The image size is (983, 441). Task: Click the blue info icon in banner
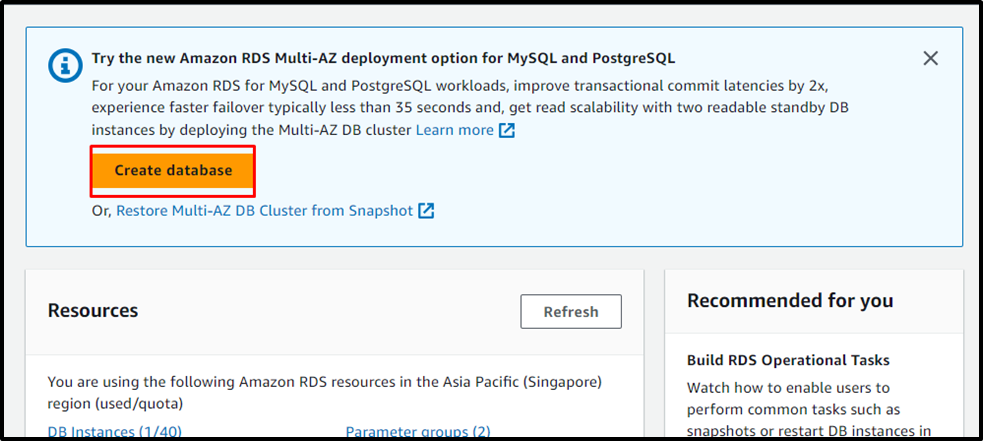[x=65, y=66]
